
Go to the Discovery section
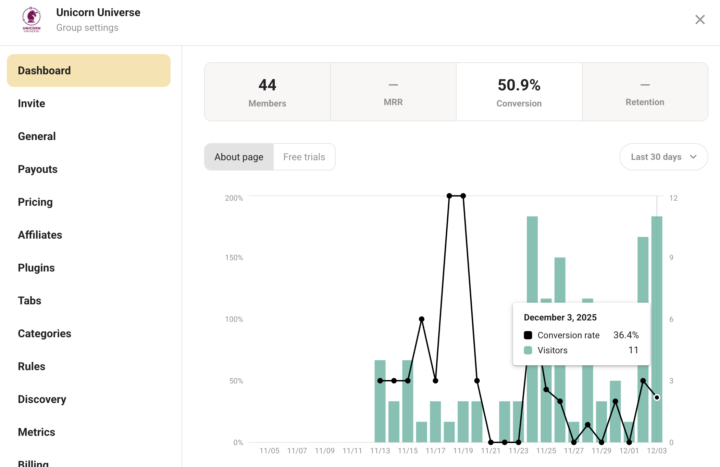pos(42,399)
